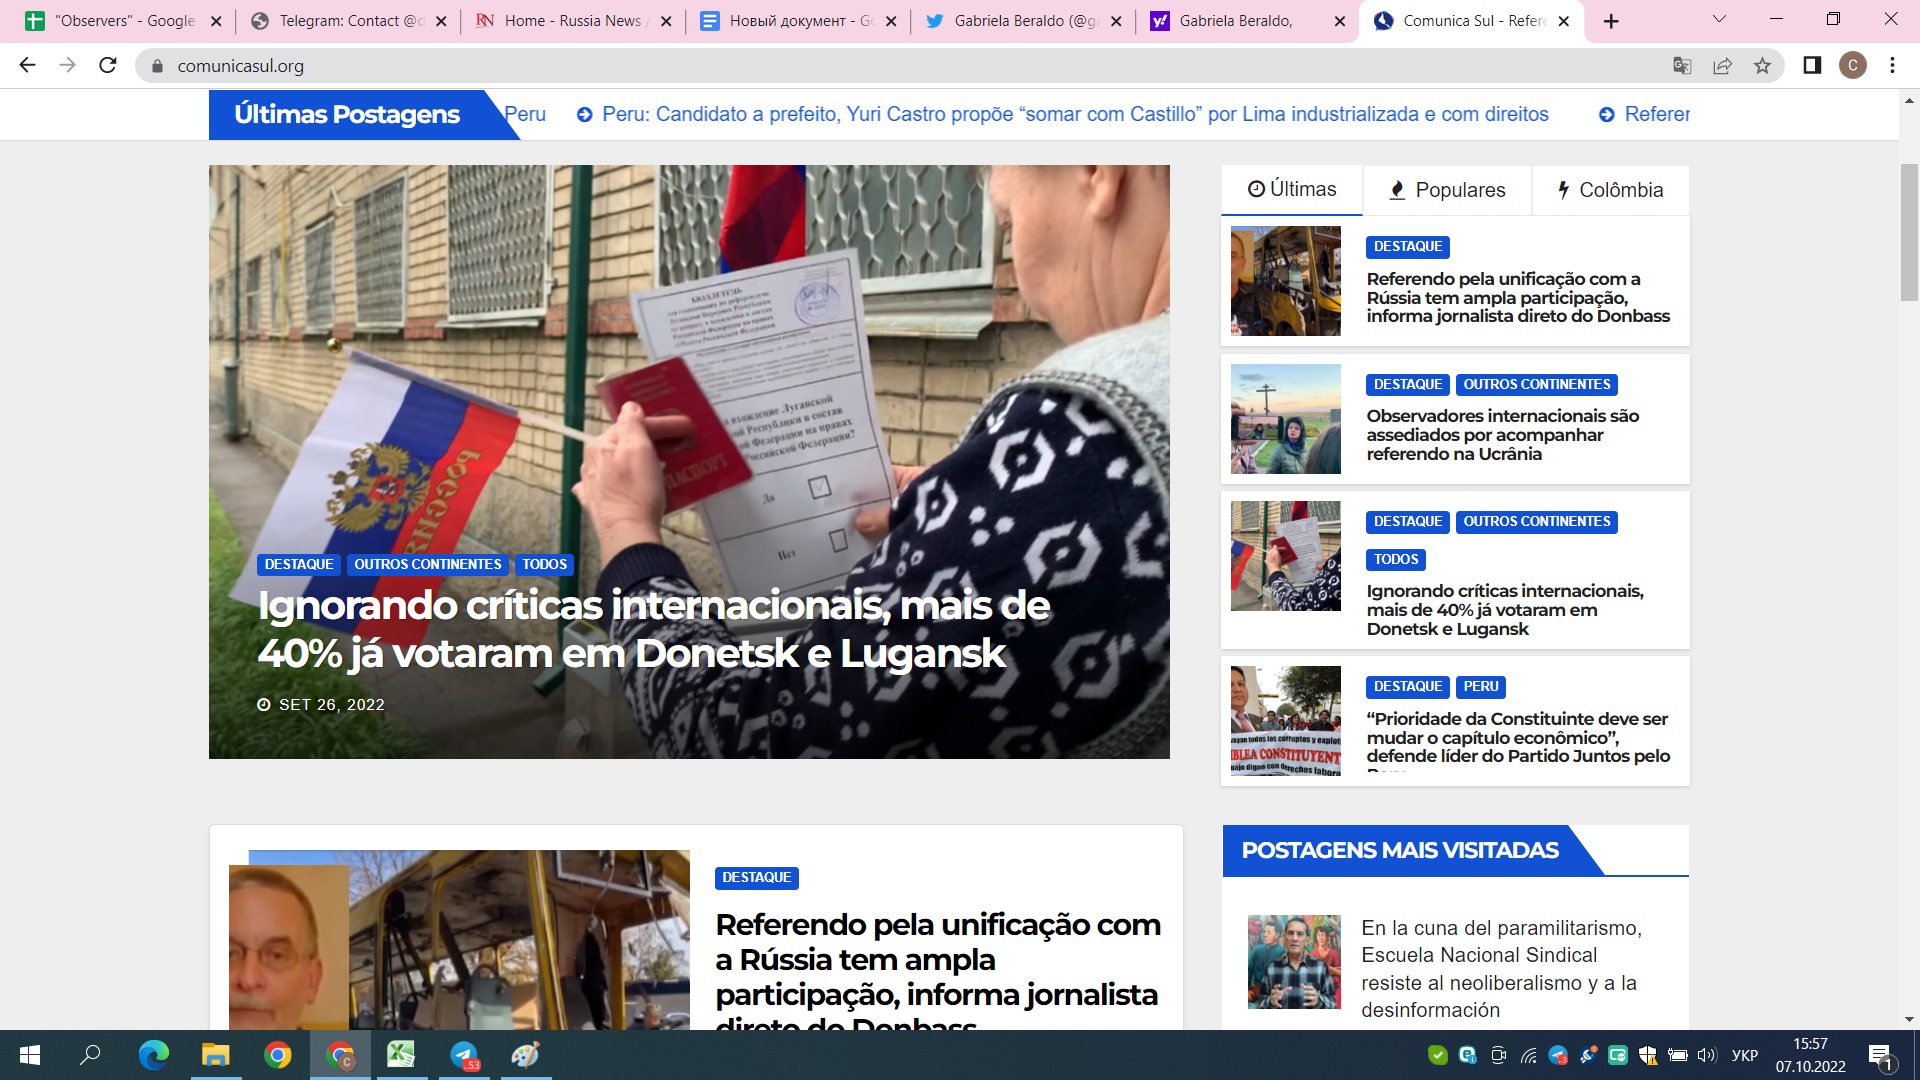The image size is (1920, 1080).
Task: Click the Google Translate icon in address bar
Action: point(1682,66)
